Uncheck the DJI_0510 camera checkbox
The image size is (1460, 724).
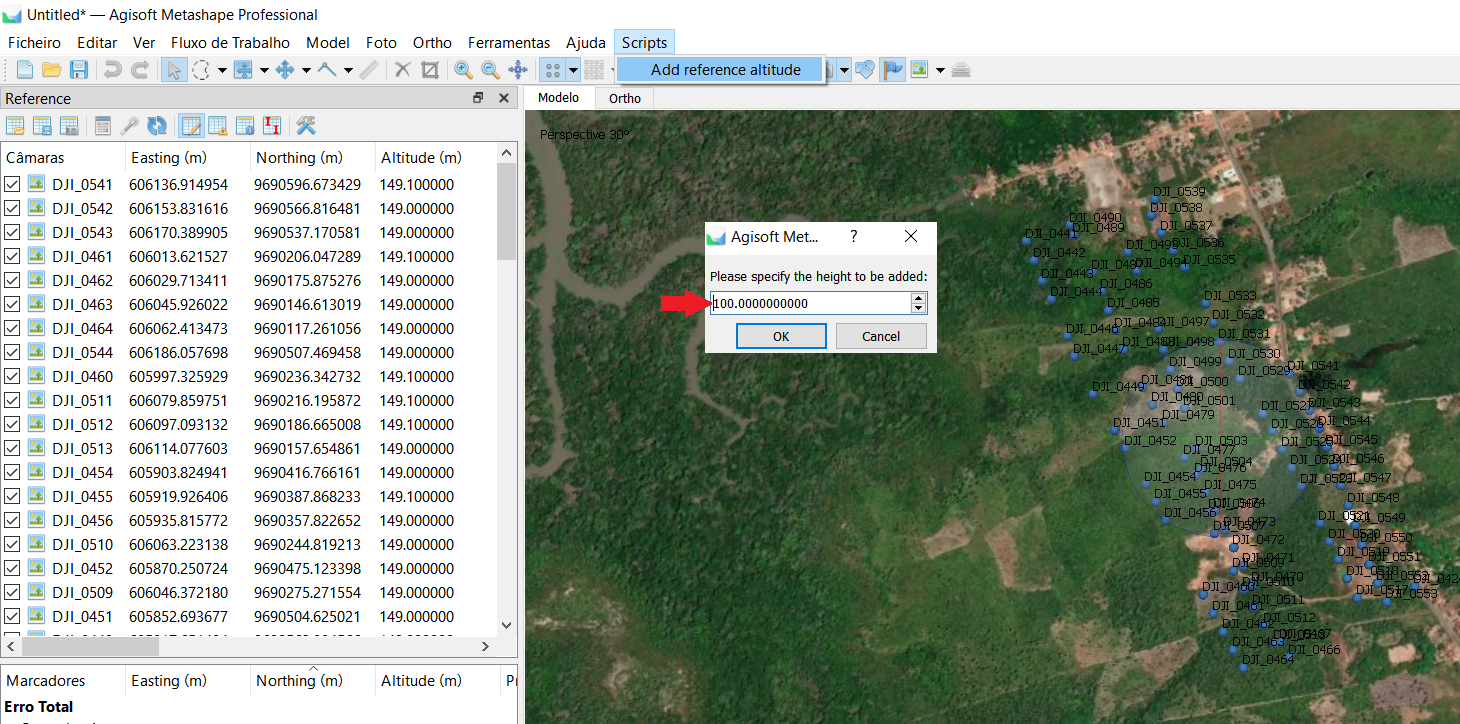click(x=12, y=544)
